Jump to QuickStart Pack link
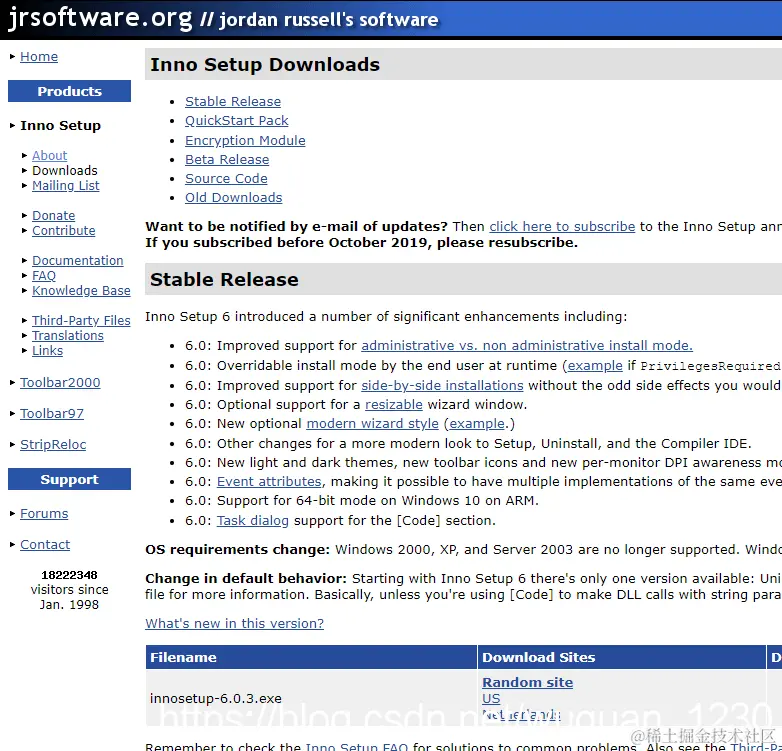 tap(236, 121)
